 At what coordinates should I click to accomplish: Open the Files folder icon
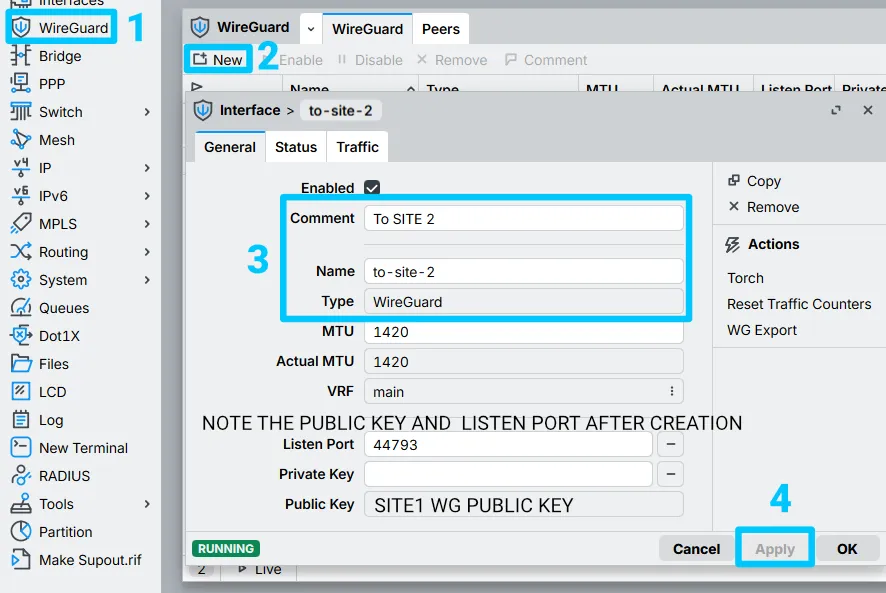(20, 363)
